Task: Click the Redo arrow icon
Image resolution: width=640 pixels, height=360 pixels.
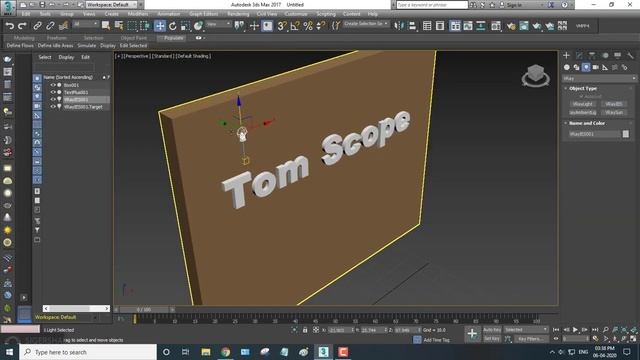Action: pyautogui.click(x=22, y=26)
